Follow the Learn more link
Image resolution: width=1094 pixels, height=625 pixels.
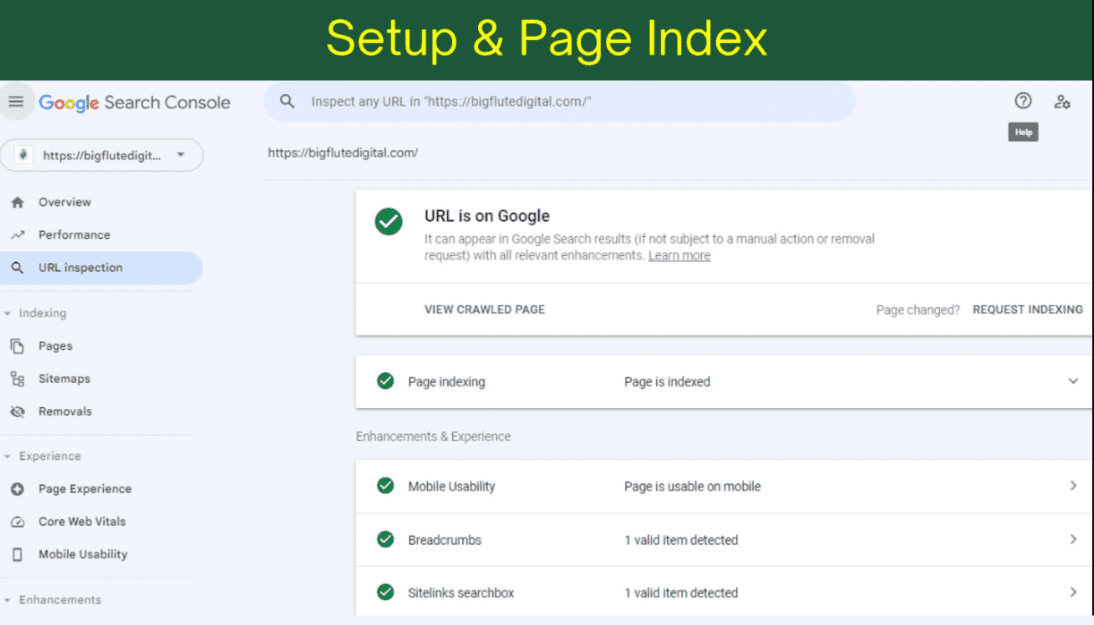tap(679, 256)
